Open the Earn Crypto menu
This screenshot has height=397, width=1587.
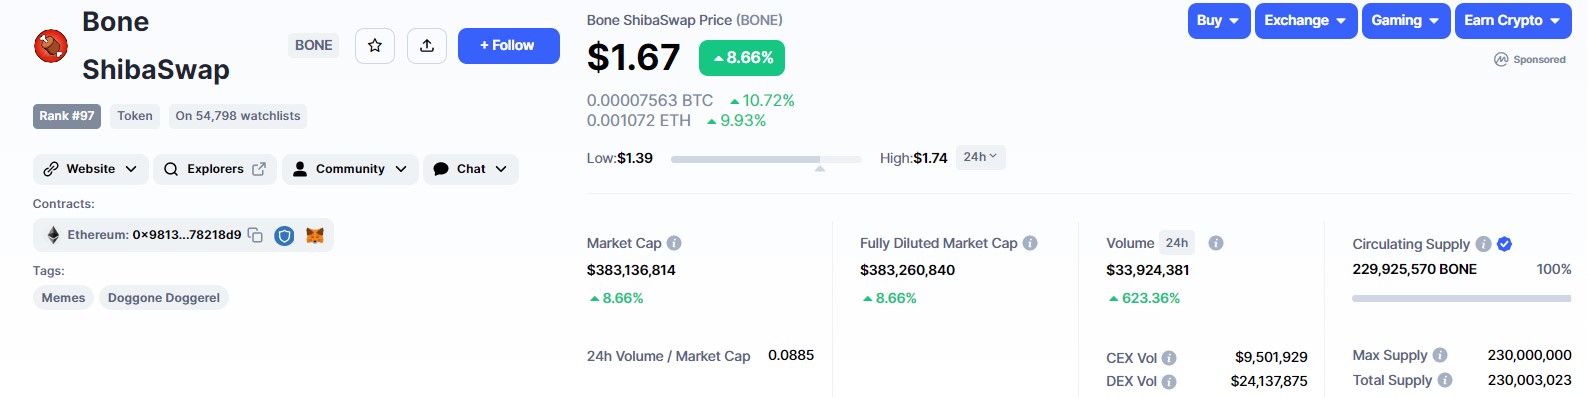click(x=1513, y=21)
